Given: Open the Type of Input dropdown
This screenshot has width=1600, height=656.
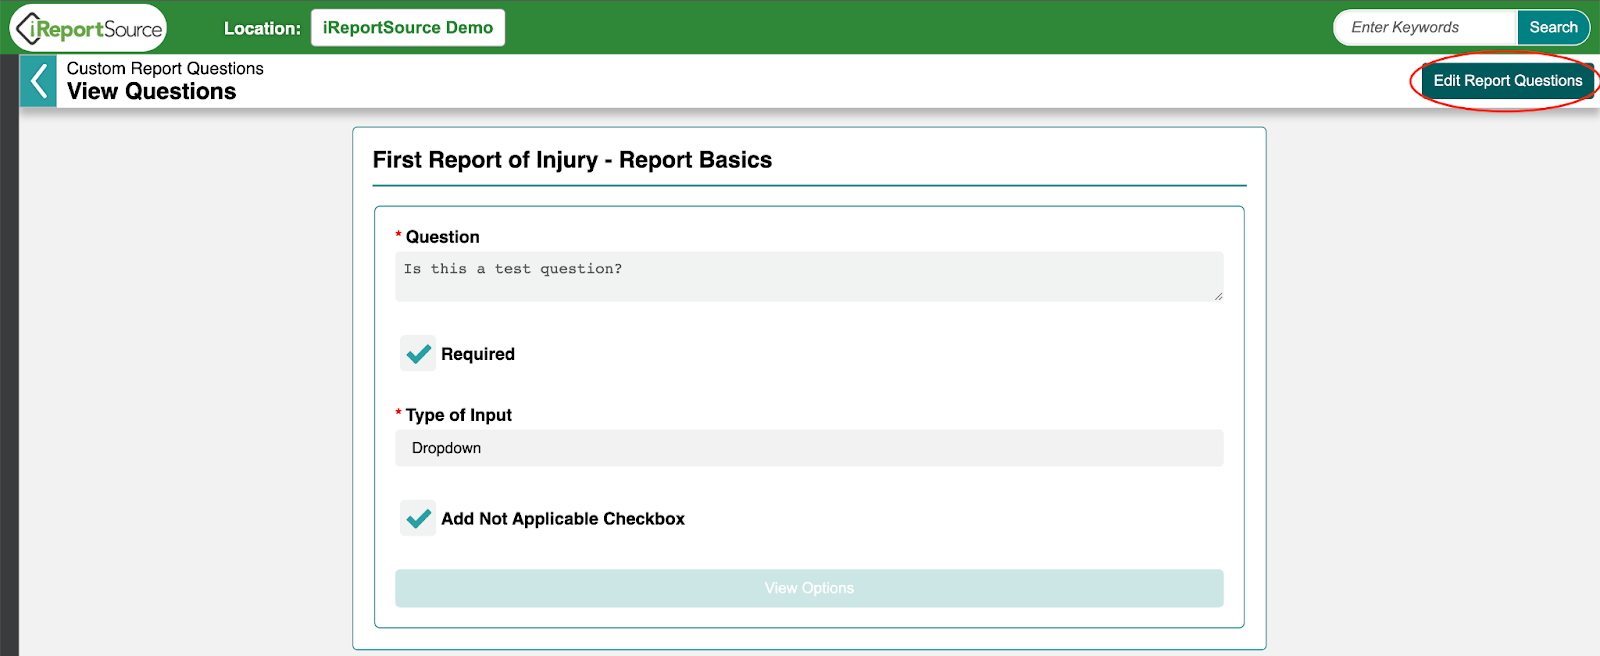Looking at the screenshot, I should pos(809,448).
